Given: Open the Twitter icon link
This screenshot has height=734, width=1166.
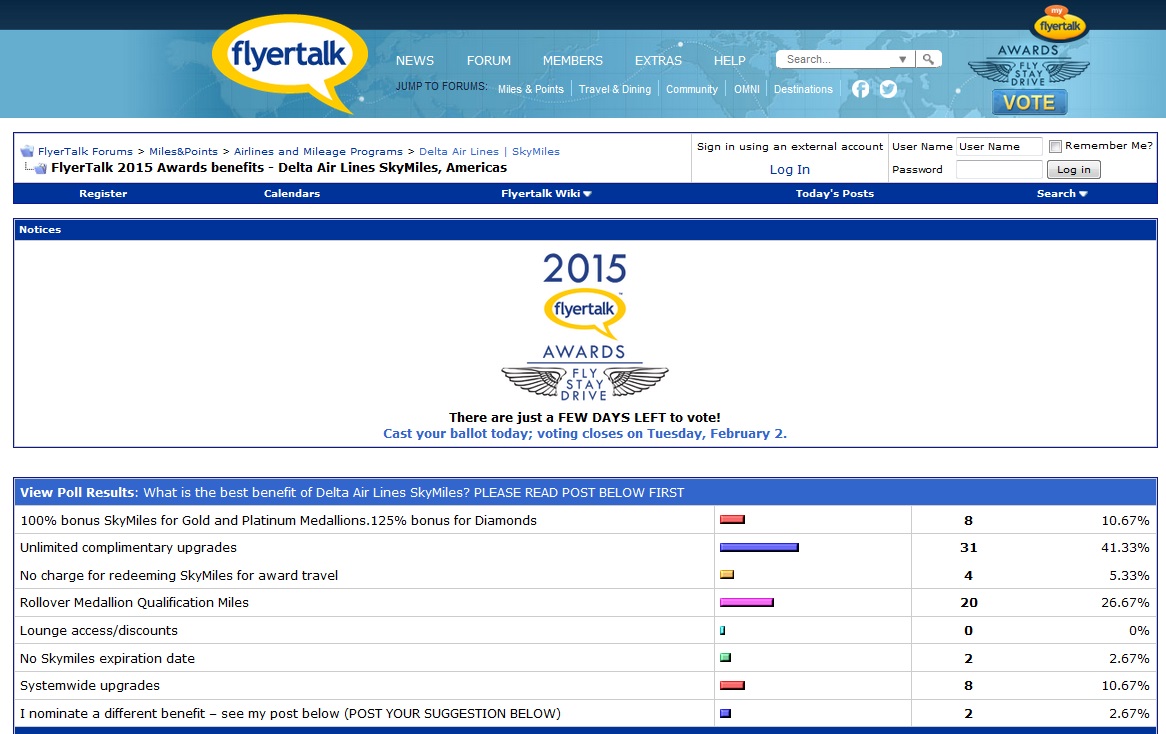Looking at the screenshot, I should coord(887,89).
